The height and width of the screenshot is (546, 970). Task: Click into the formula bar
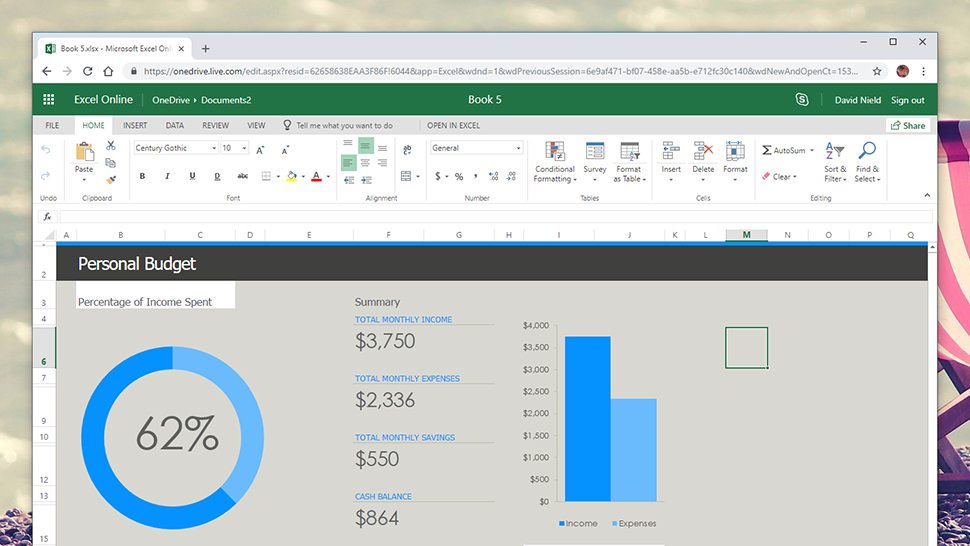tap(496, 216)
